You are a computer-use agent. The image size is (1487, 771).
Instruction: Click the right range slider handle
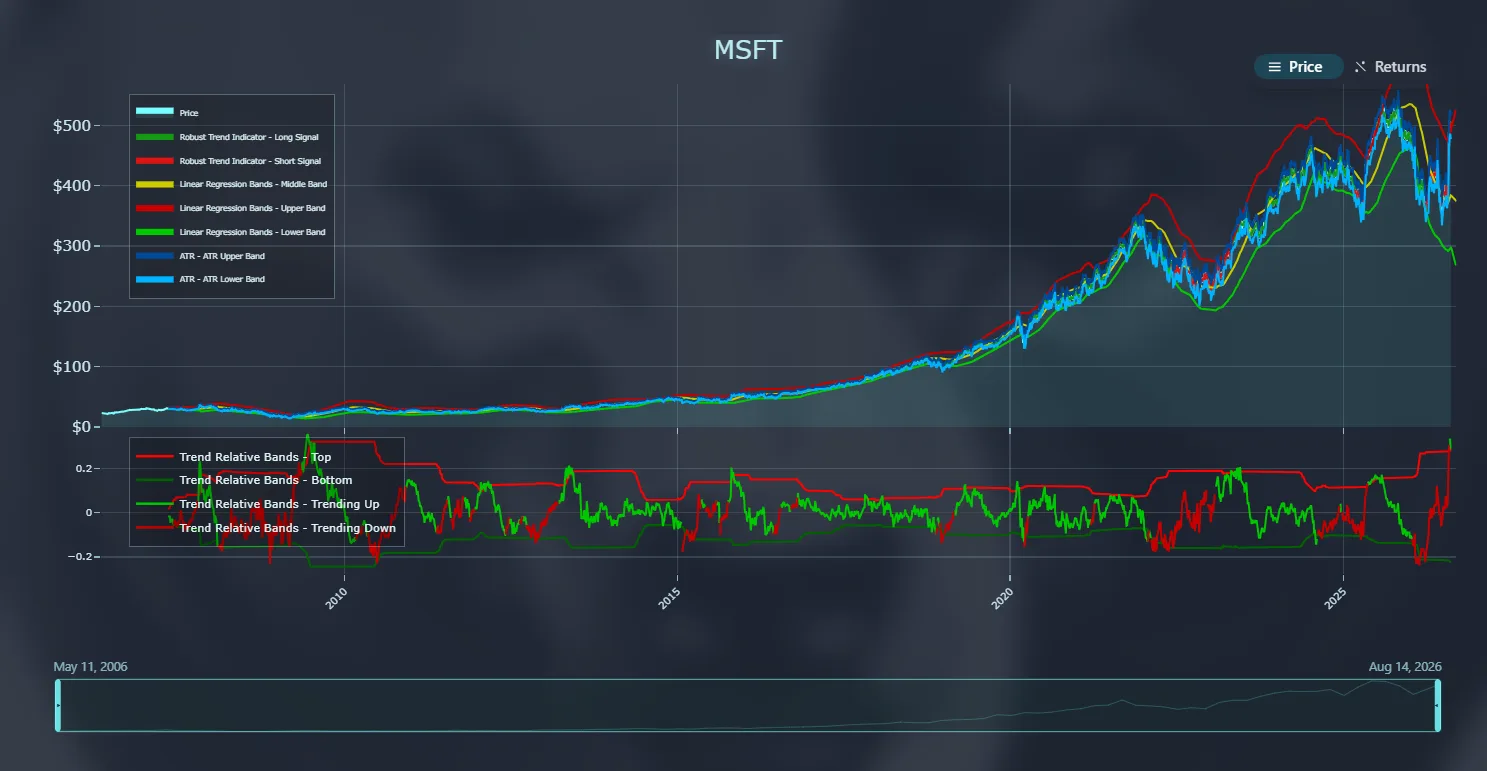1438,705
